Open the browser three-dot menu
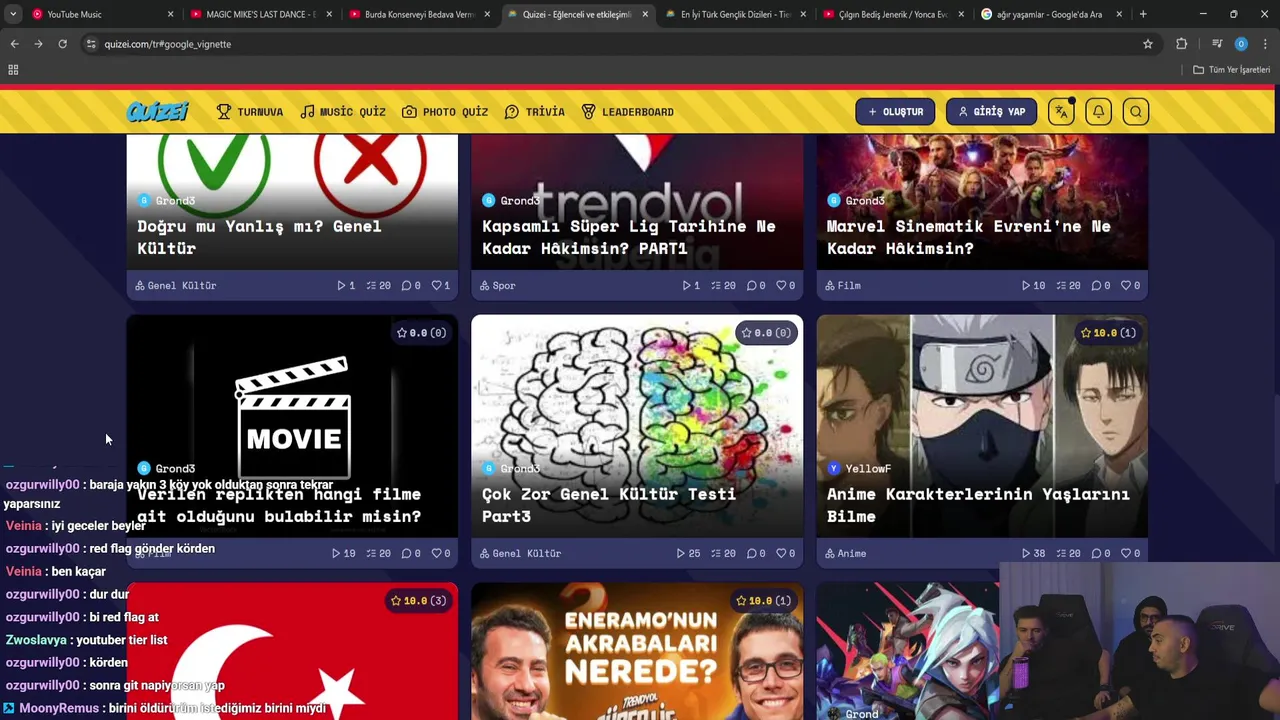This screenshot has width=1280, height=720. click(x=1266, y=44)
